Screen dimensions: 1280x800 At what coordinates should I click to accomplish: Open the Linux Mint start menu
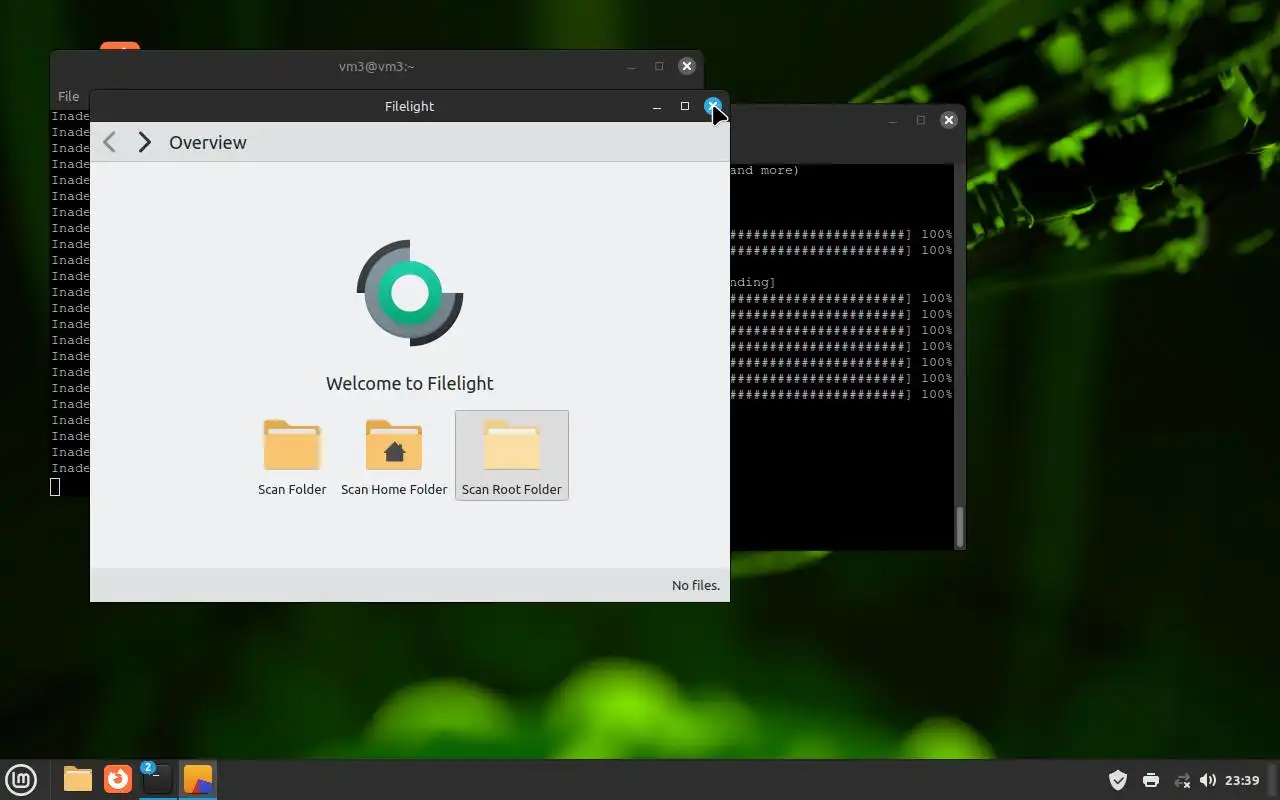(21, 779)
